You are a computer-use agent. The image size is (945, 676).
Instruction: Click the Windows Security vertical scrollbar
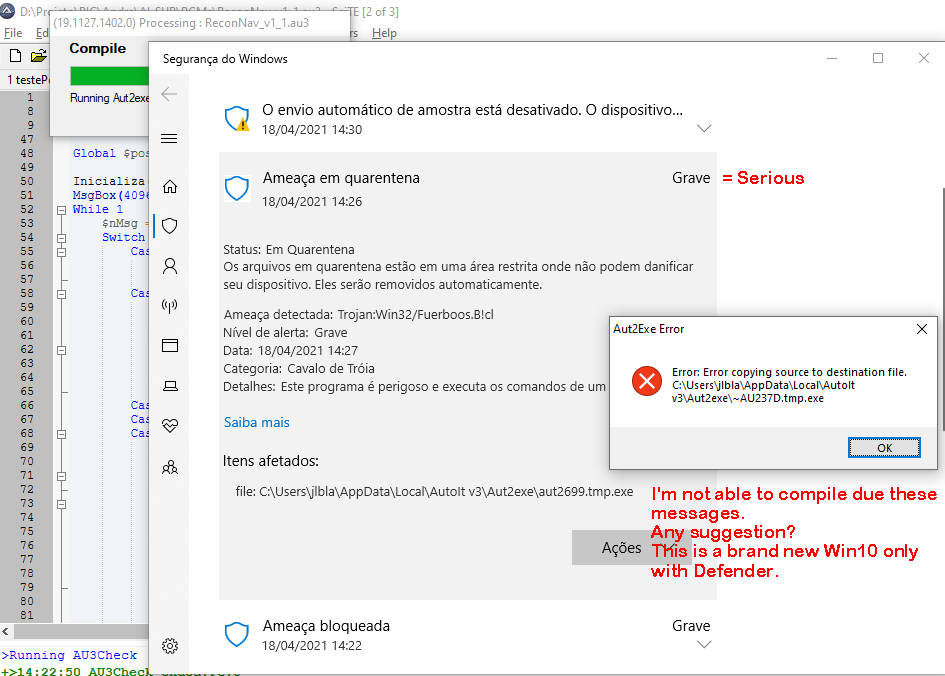point(943,309)
